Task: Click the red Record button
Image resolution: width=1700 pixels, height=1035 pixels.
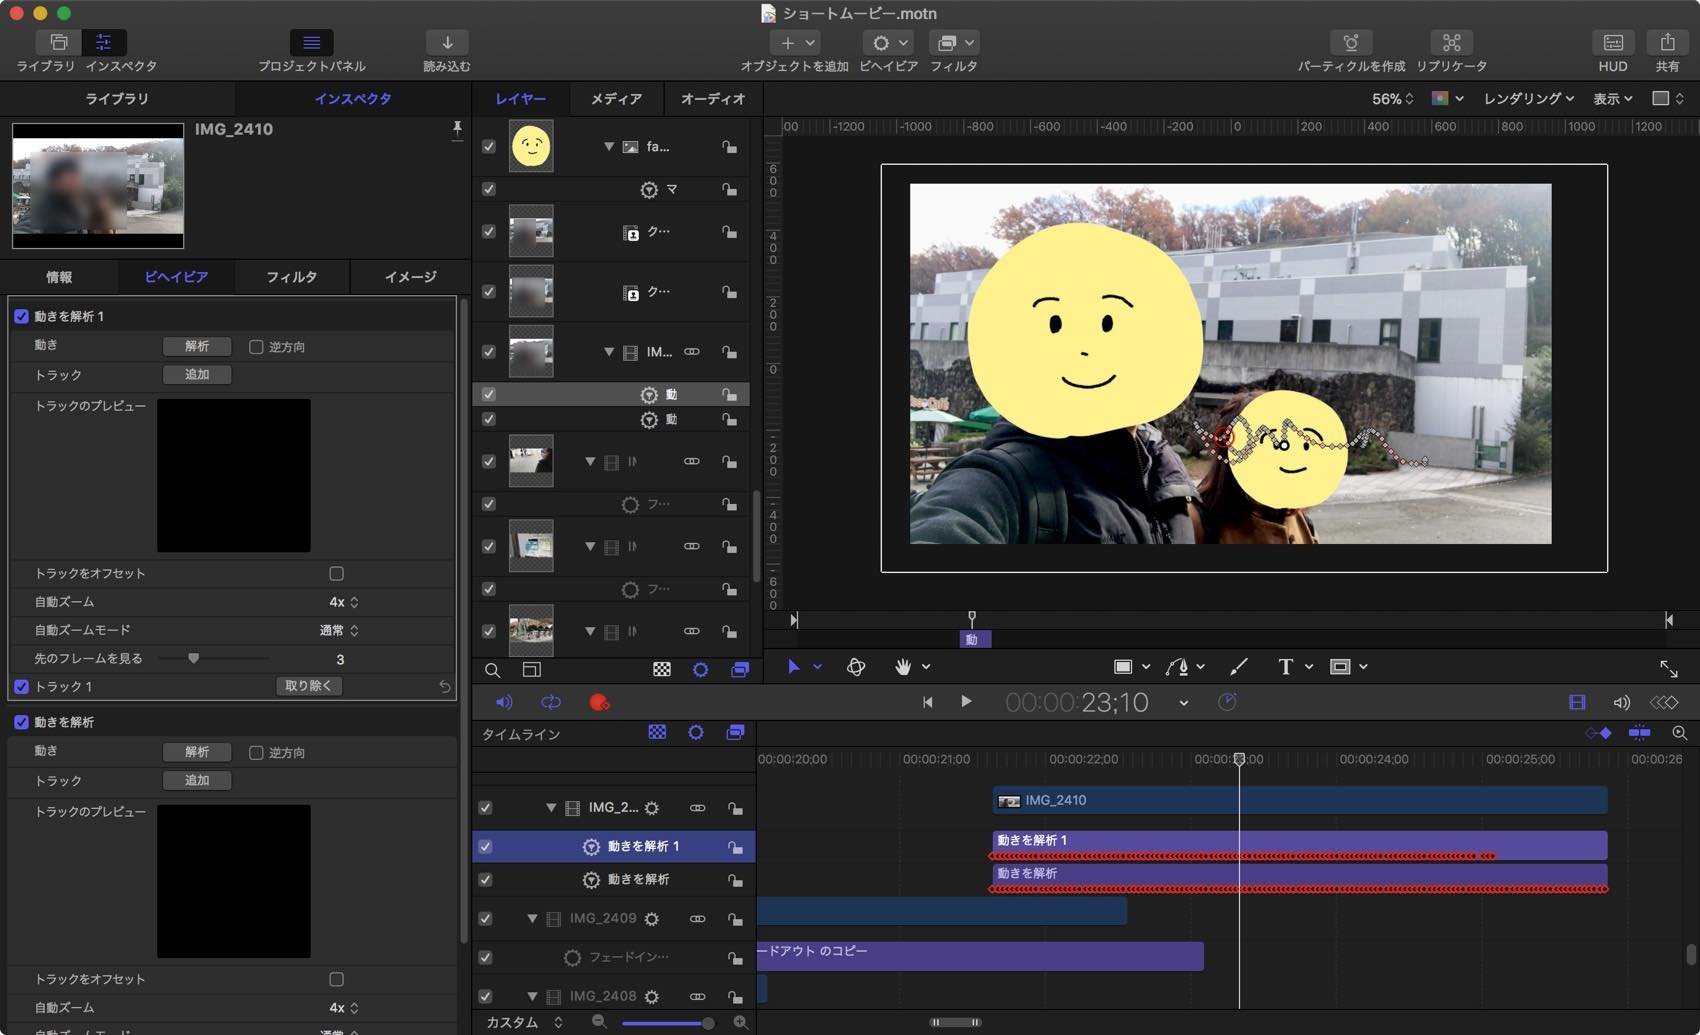Action: (x=599, y=702)
